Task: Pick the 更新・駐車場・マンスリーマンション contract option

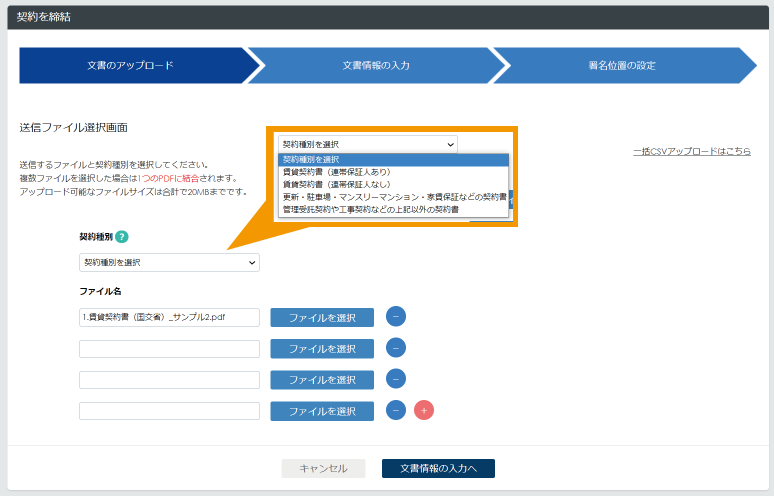Action: [393, 197]
